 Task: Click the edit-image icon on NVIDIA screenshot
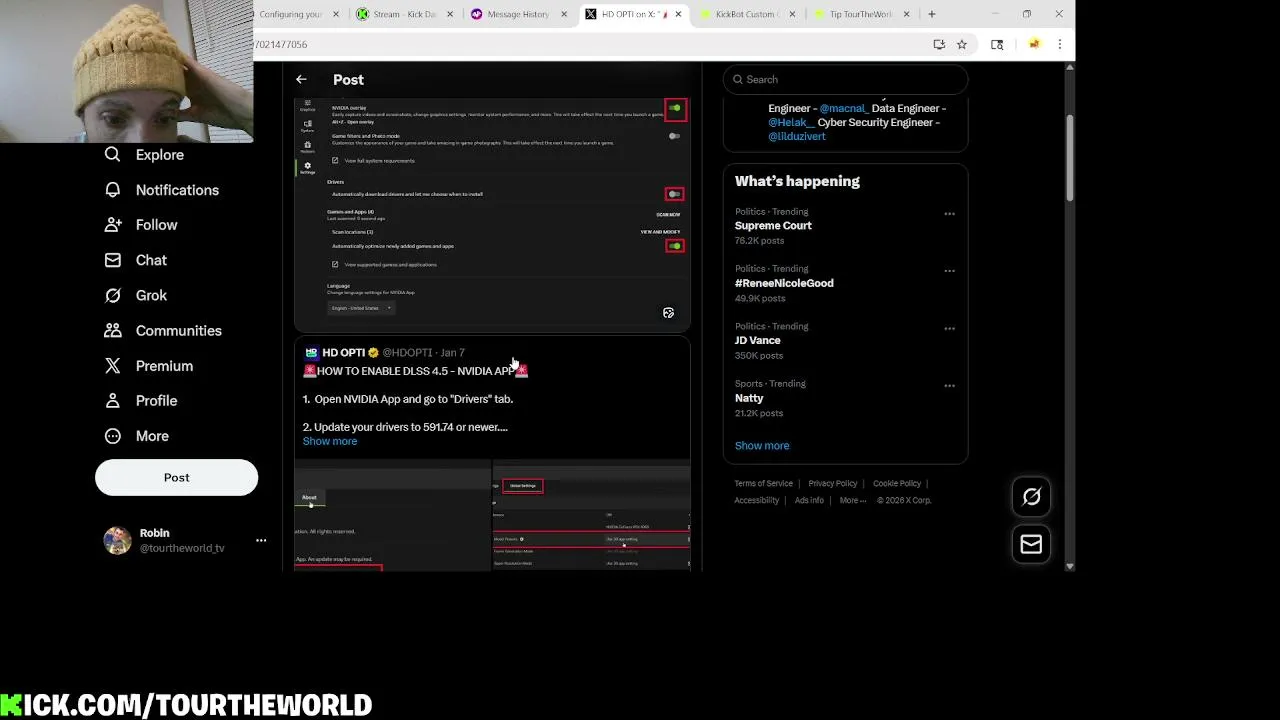pos(668,313)
